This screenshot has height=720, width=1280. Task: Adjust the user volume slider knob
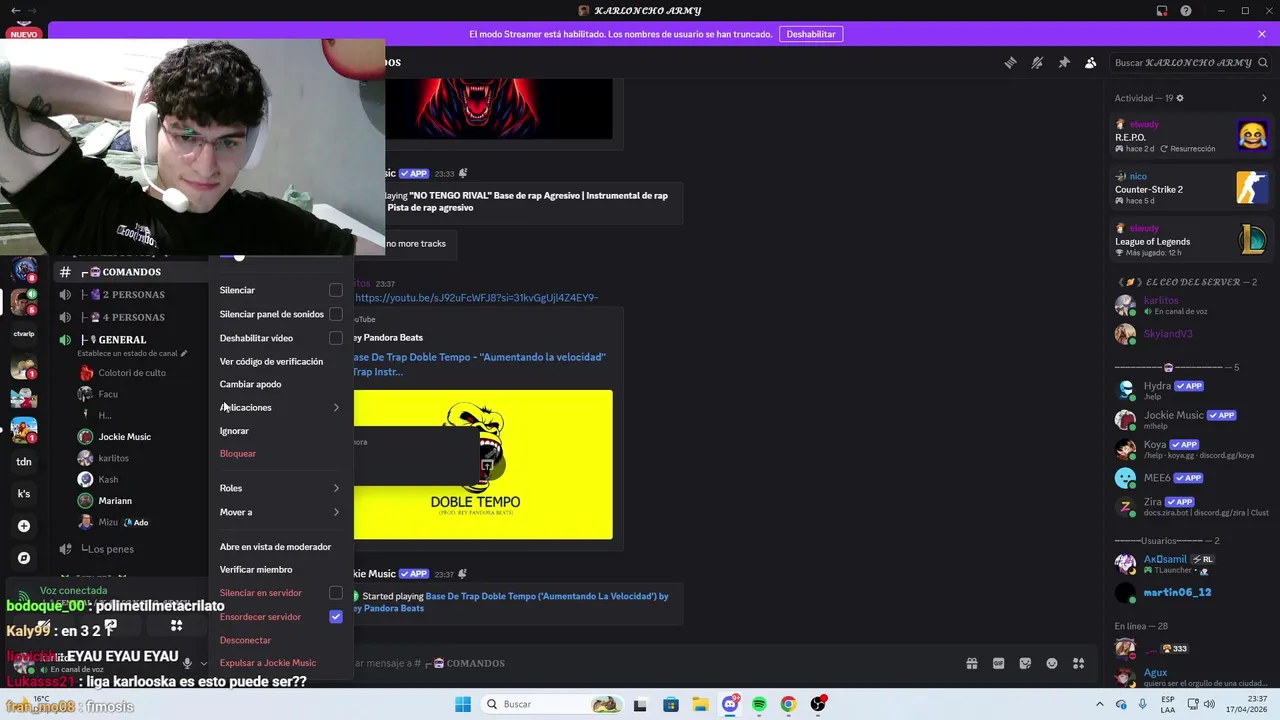pos(239,256)
